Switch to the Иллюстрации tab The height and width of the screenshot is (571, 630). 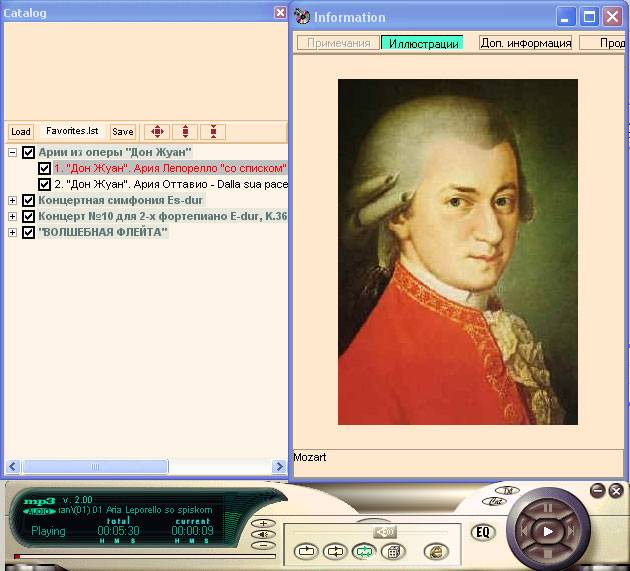coord(423,43)
